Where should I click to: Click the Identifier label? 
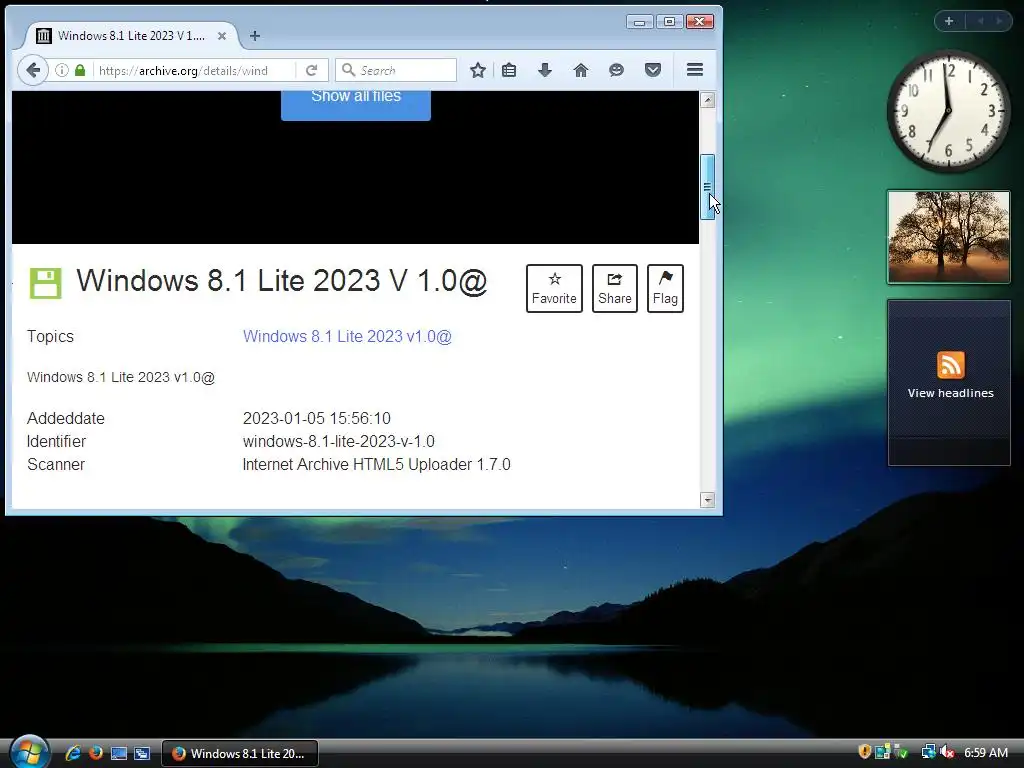56,441
